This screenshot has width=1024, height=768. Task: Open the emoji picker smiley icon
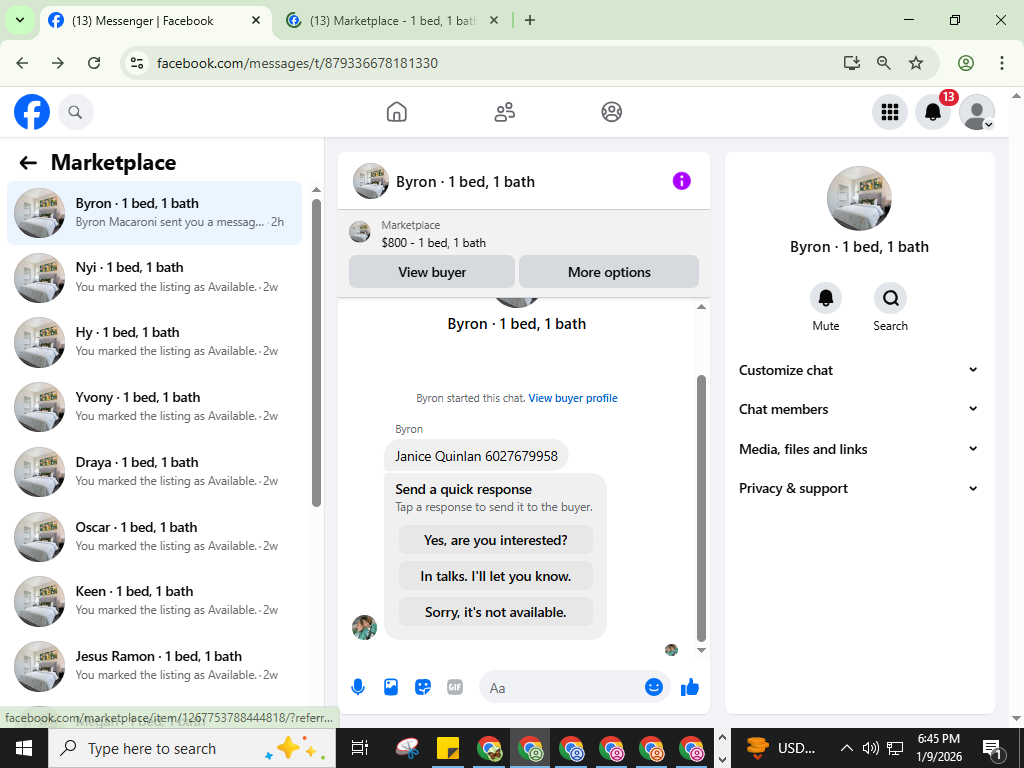[x=654, y=687]
